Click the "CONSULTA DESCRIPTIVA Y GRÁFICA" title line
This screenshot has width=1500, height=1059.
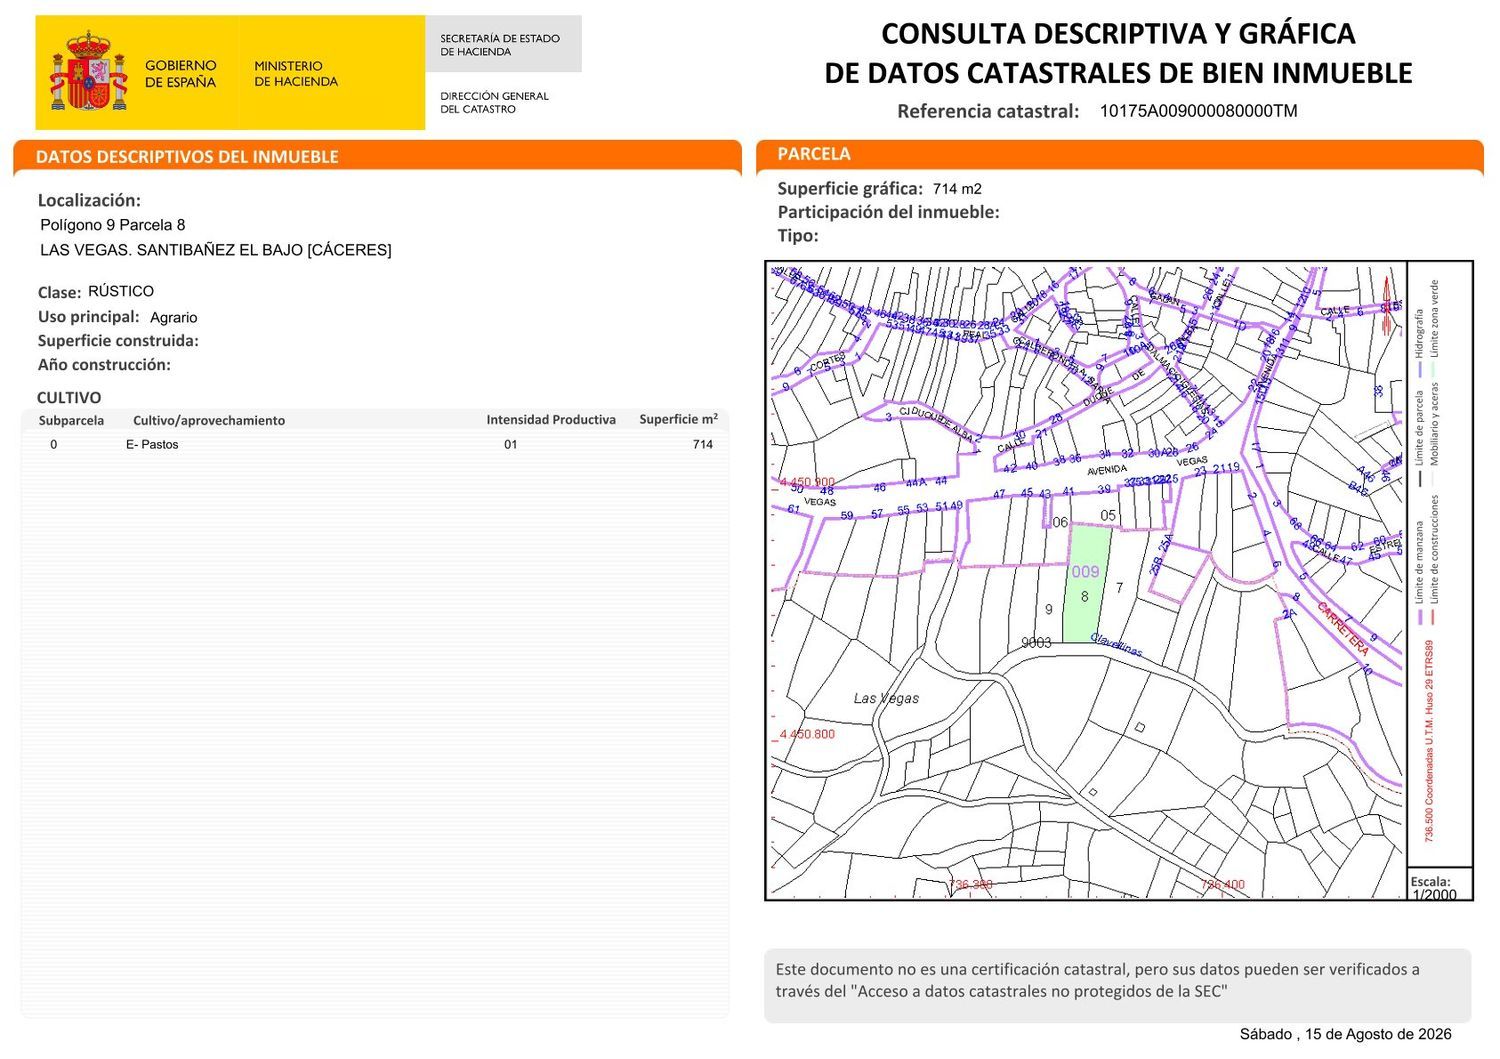1118,33
